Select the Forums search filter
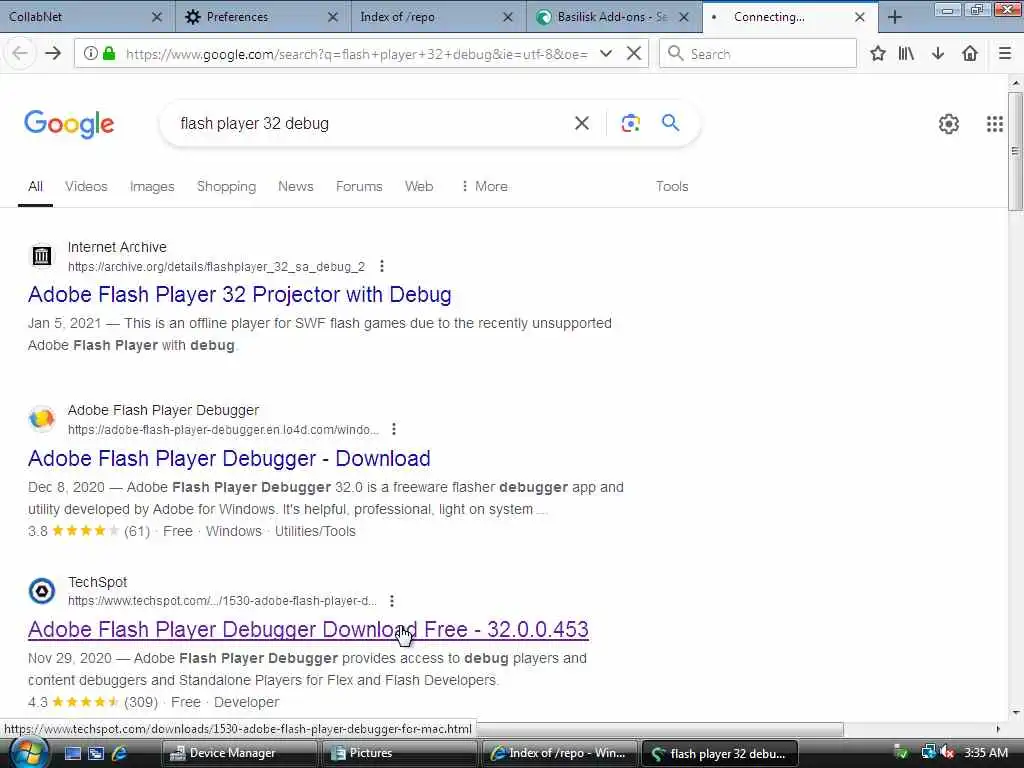Image resolution: width=1024 pixels, height=768 pixels. [359, 186]
